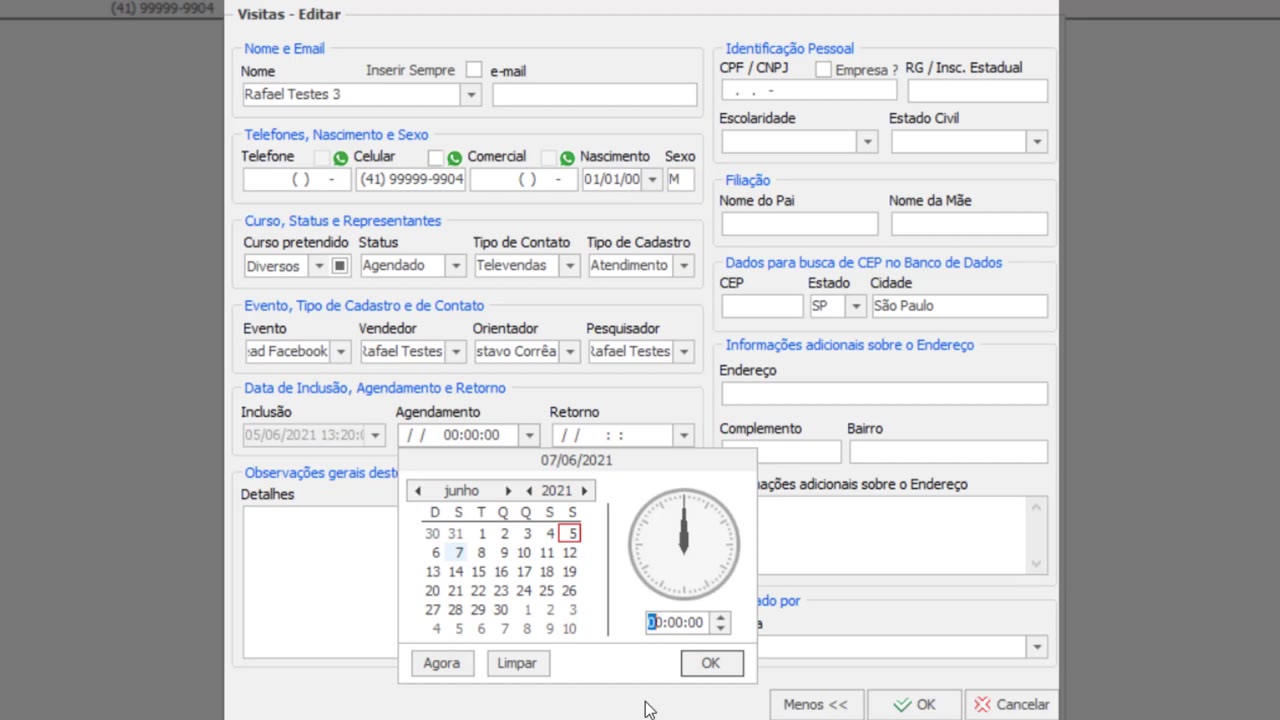Click the Endereço input field
The height and width of the screenshot is (720, 1280).
[x=884, y=393]
